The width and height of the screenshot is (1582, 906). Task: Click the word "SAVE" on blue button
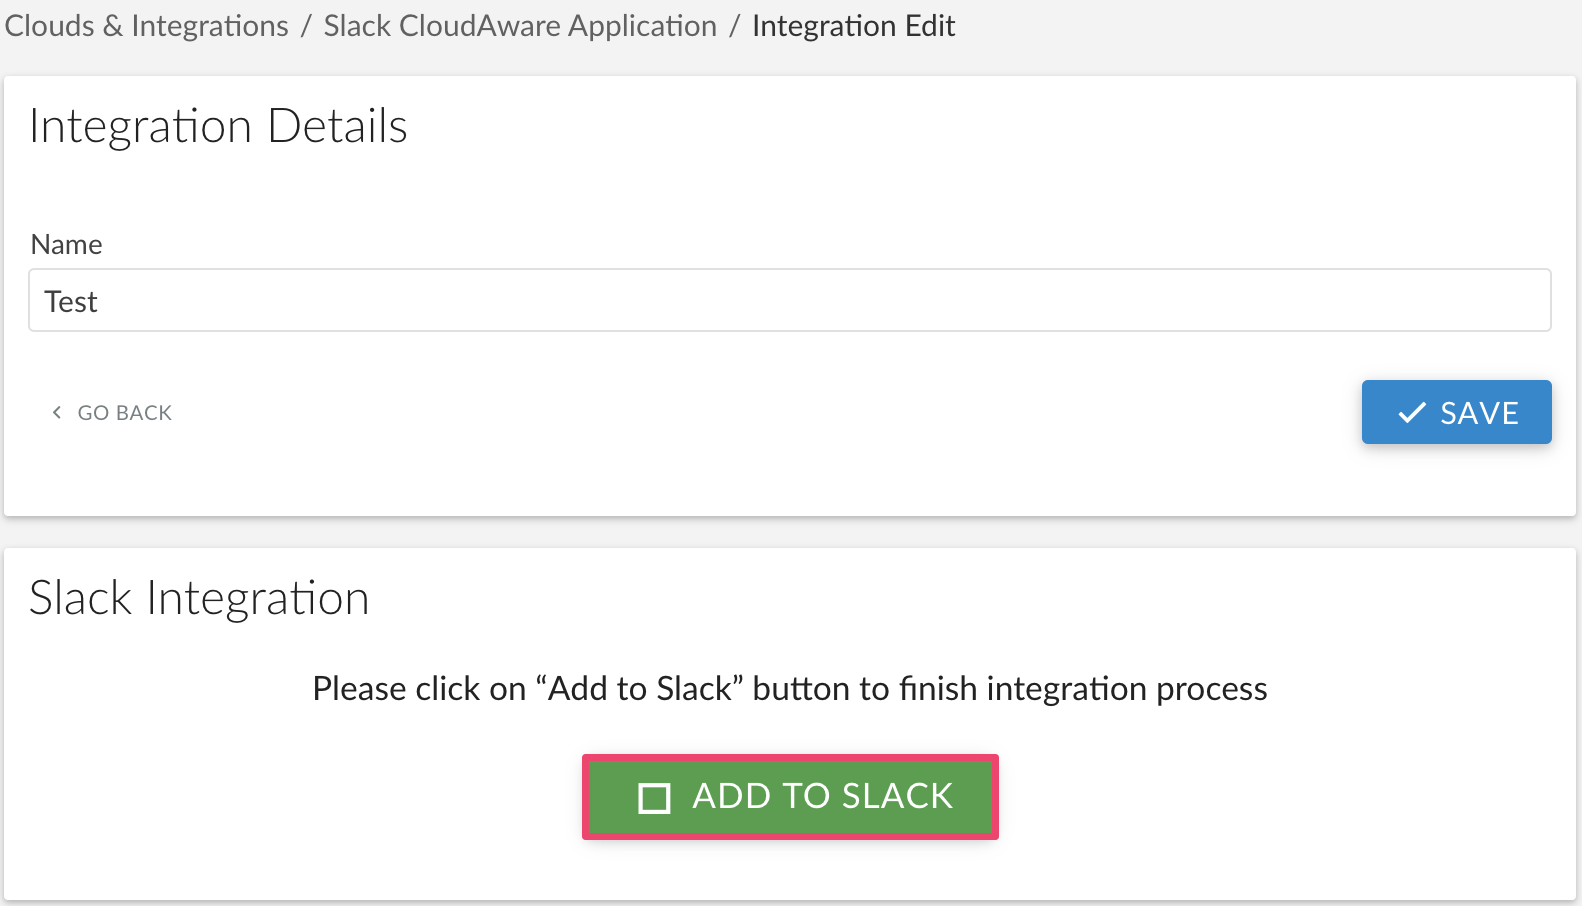(x=1478, y=413)
